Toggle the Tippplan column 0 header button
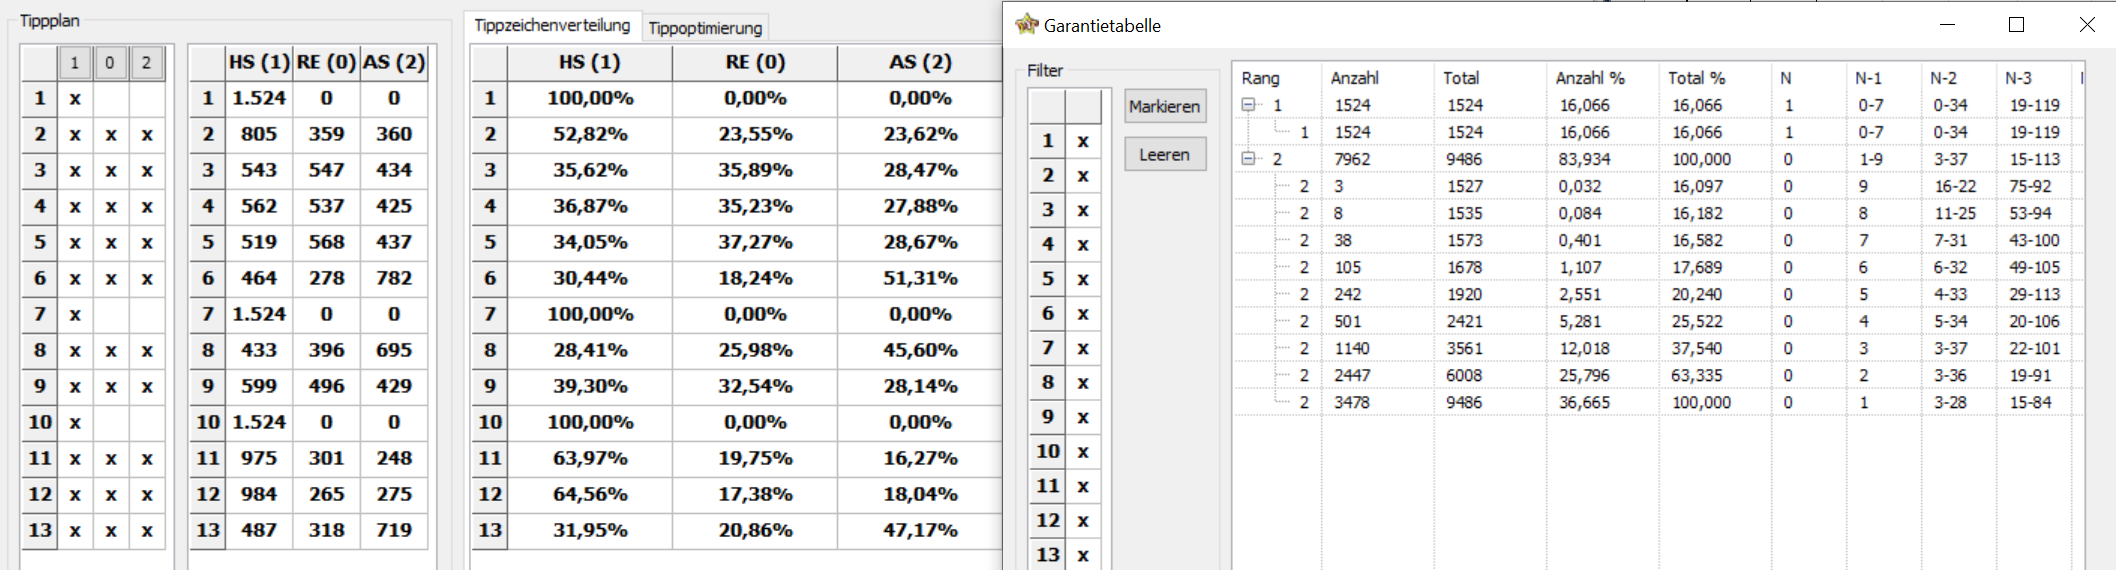 click(x=110, y=63)
